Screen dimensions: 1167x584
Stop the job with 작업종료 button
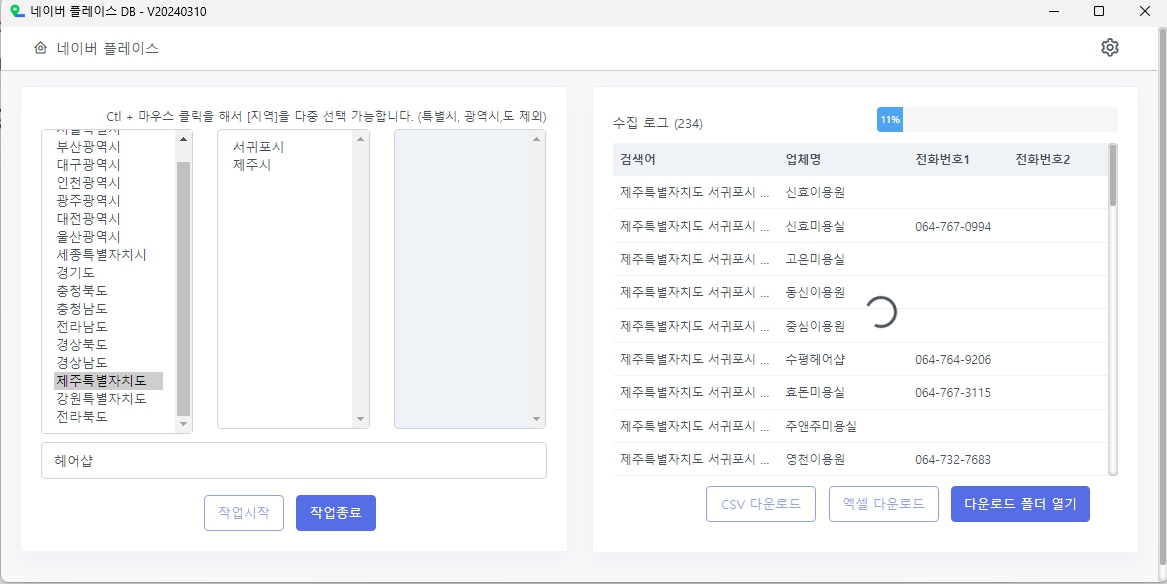[x=336, y=513]
